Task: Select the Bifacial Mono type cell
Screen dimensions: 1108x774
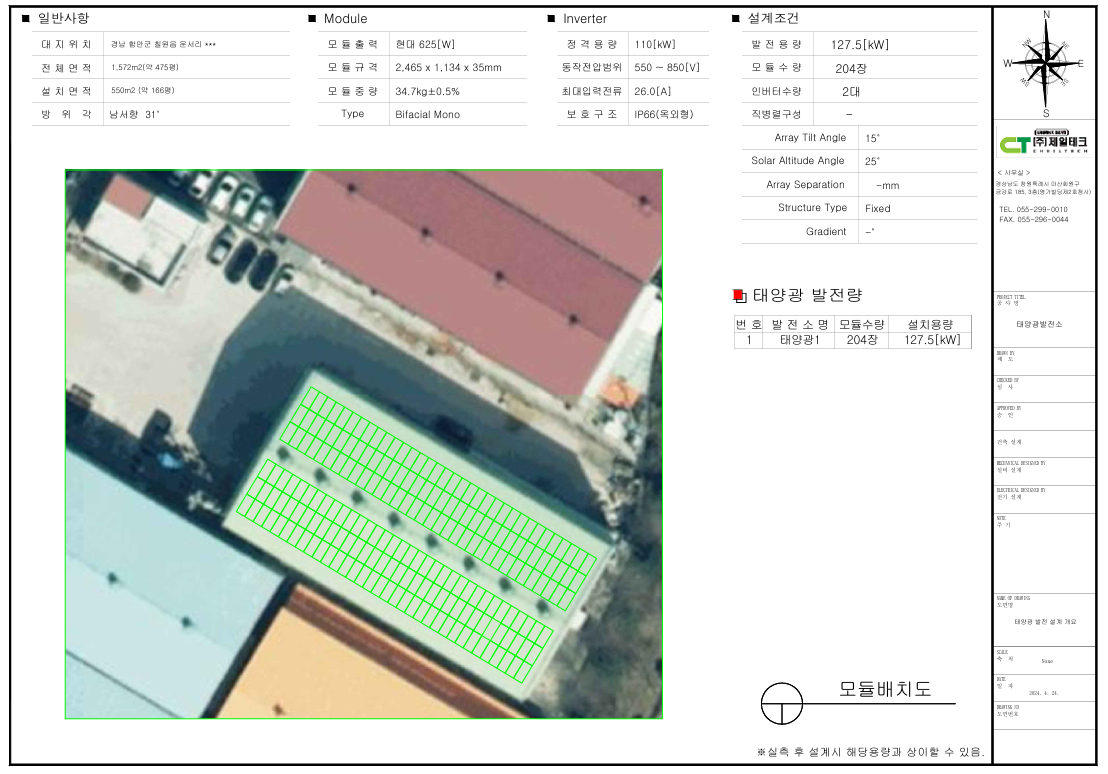Action: [428, 114]
